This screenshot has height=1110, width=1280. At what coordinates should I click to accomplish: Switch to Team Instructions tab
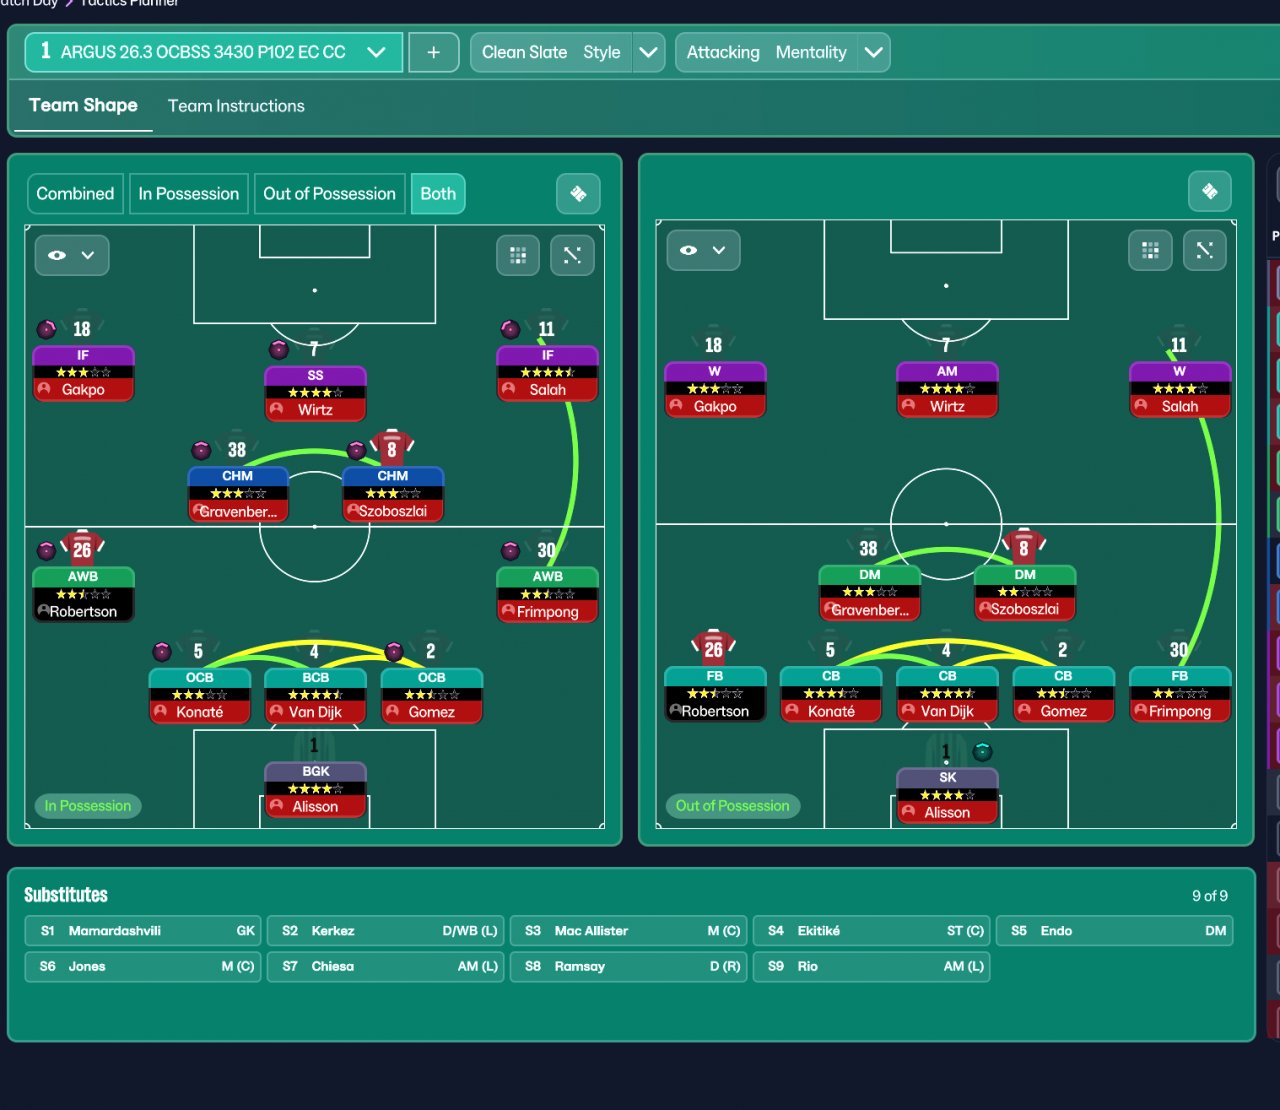(236, 106)
